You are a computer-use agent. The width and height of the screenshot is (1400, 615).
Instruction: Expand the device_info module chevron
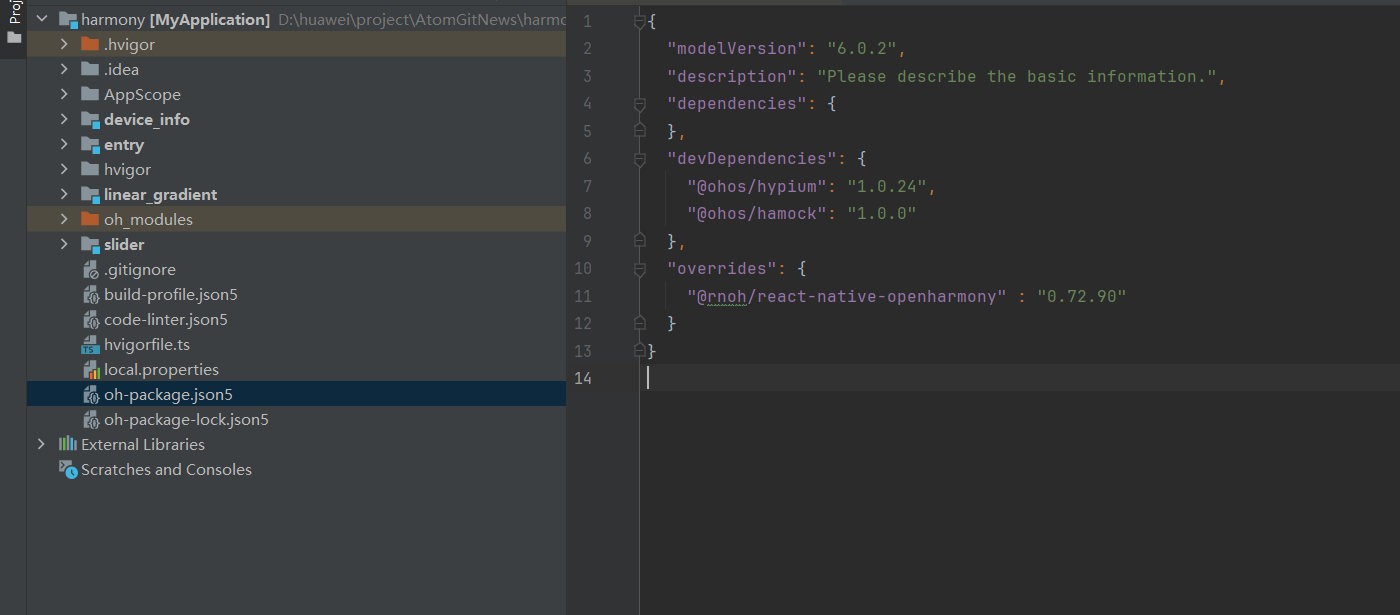[x=64, y=119]
